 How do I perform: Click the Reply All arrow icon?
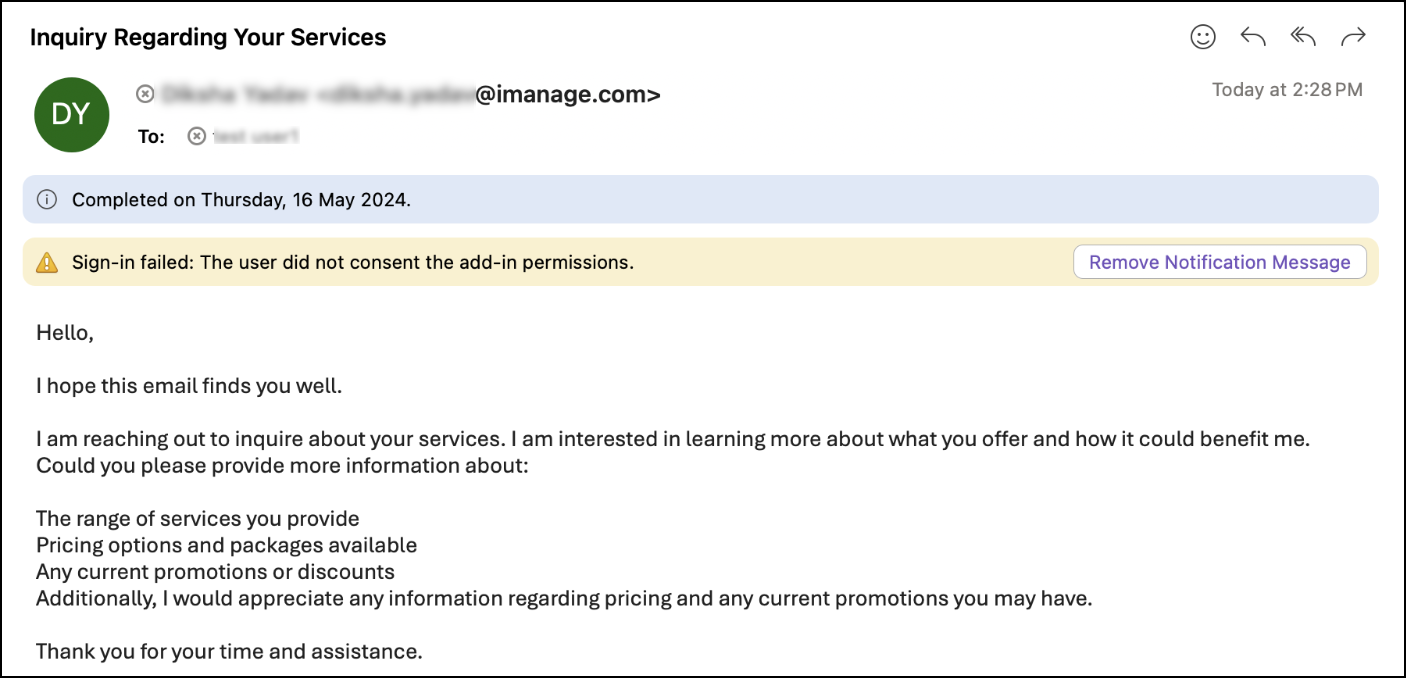tap(1303, 37)
